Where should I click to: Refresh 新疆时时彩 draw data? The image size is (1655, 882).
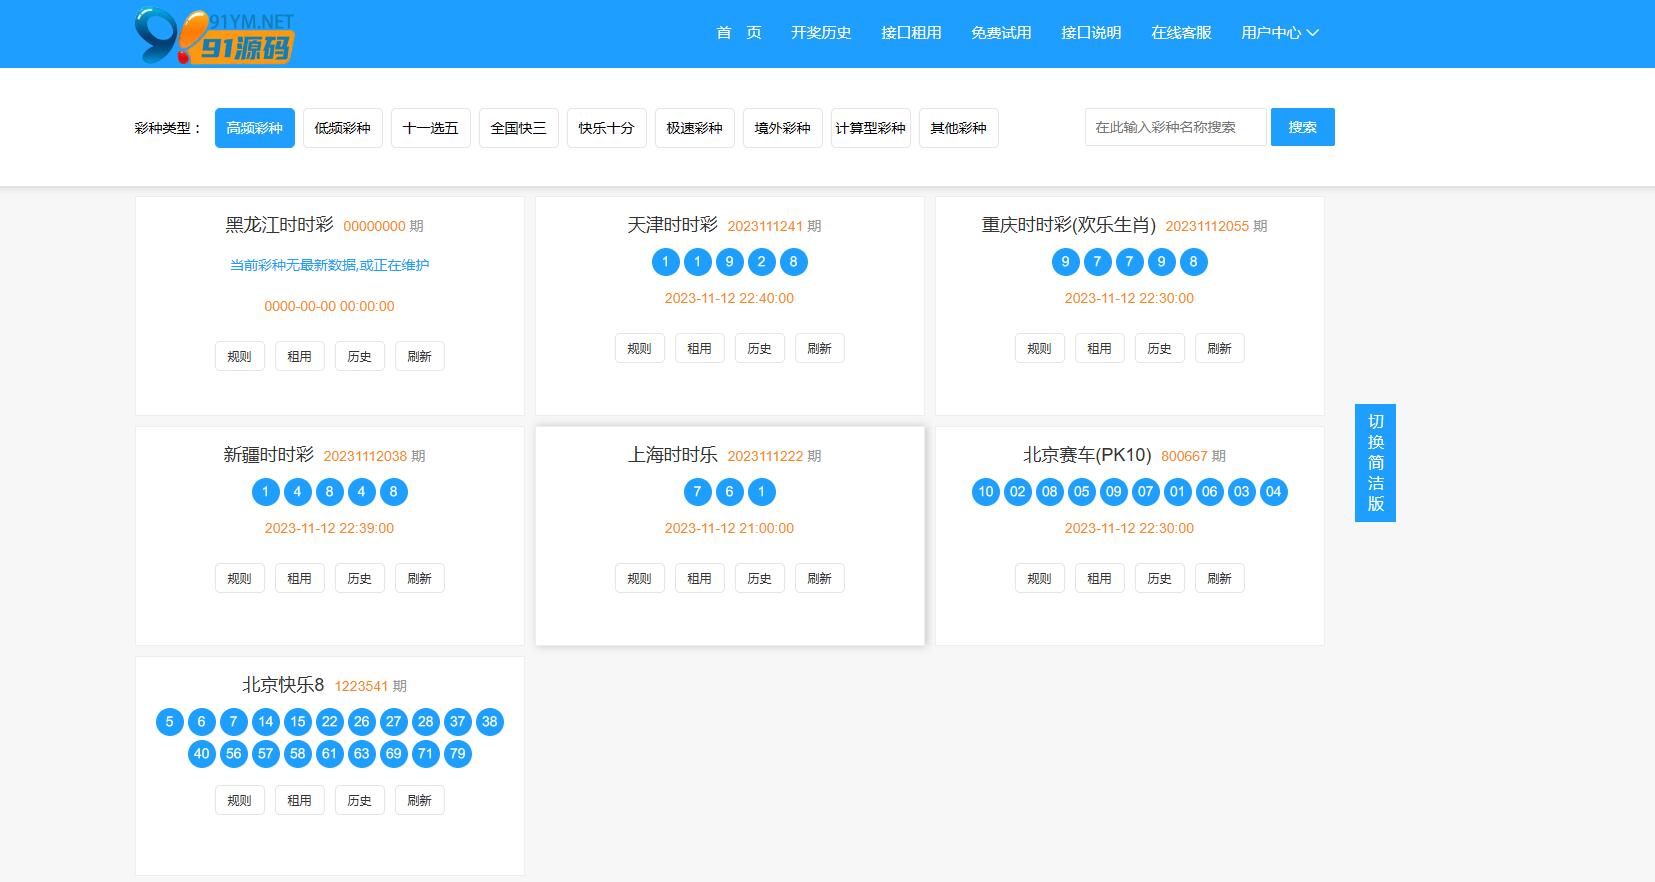click(x=420, y=578)
